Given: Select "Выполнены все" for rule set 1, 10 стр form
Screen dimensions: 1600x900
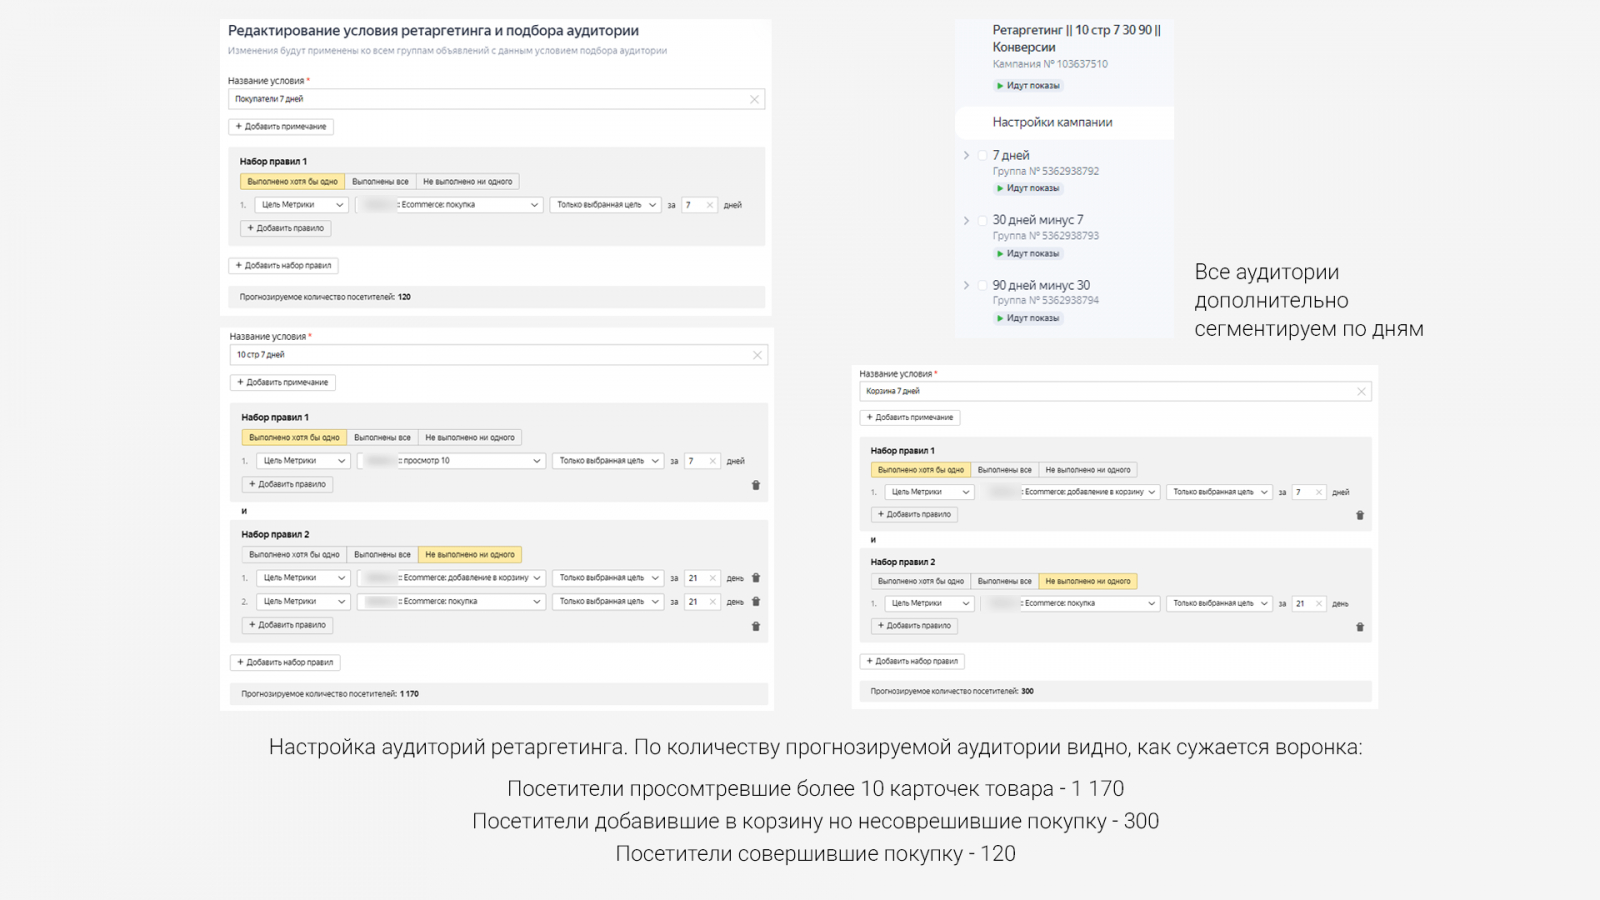Looking at the screenshot, I should click(382, 438).
